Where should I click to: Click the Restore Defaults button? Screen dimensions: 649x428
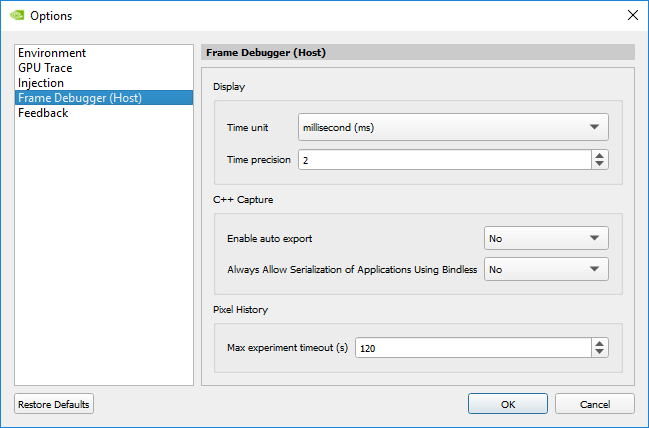pos(54,404)
